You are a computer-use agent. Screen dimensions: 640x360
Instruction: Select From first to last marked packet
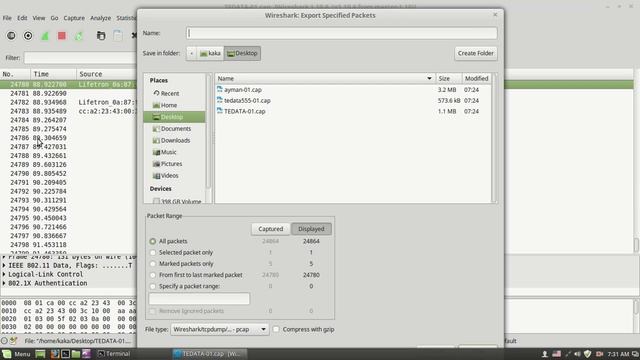[153, 275]
